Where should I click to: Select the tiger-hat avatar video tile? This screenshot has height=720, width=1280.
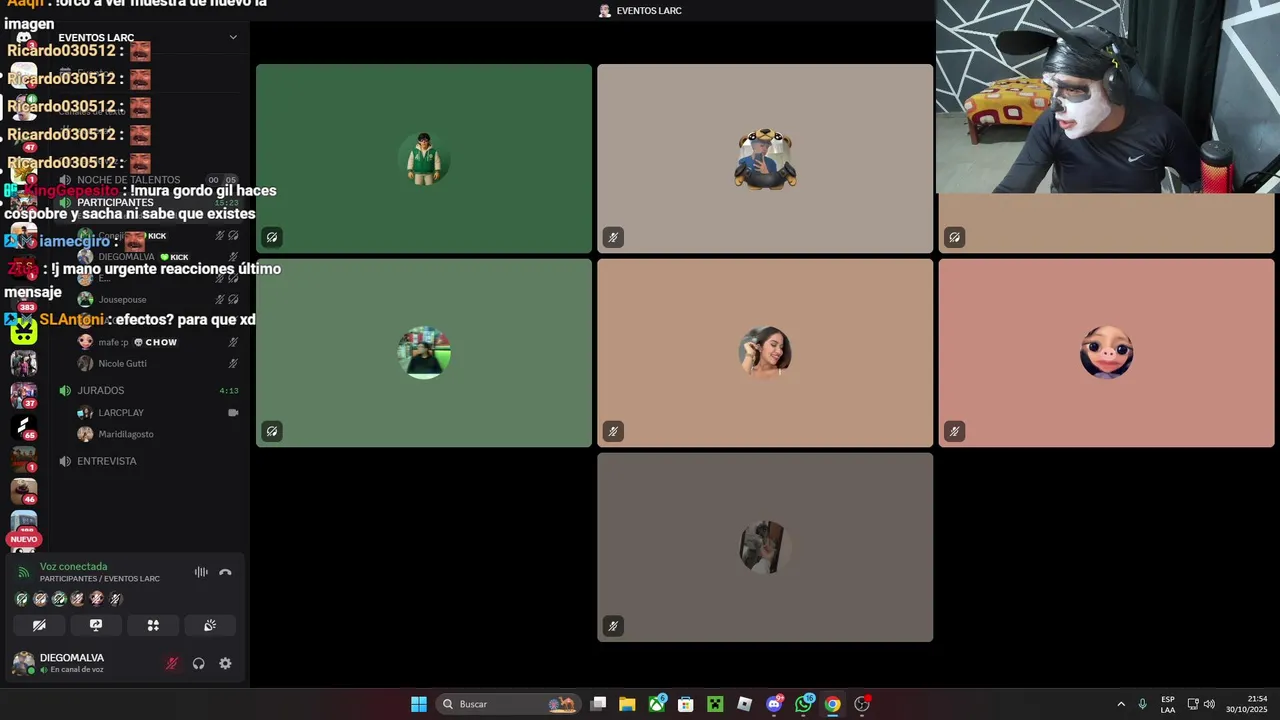(765, 158)
